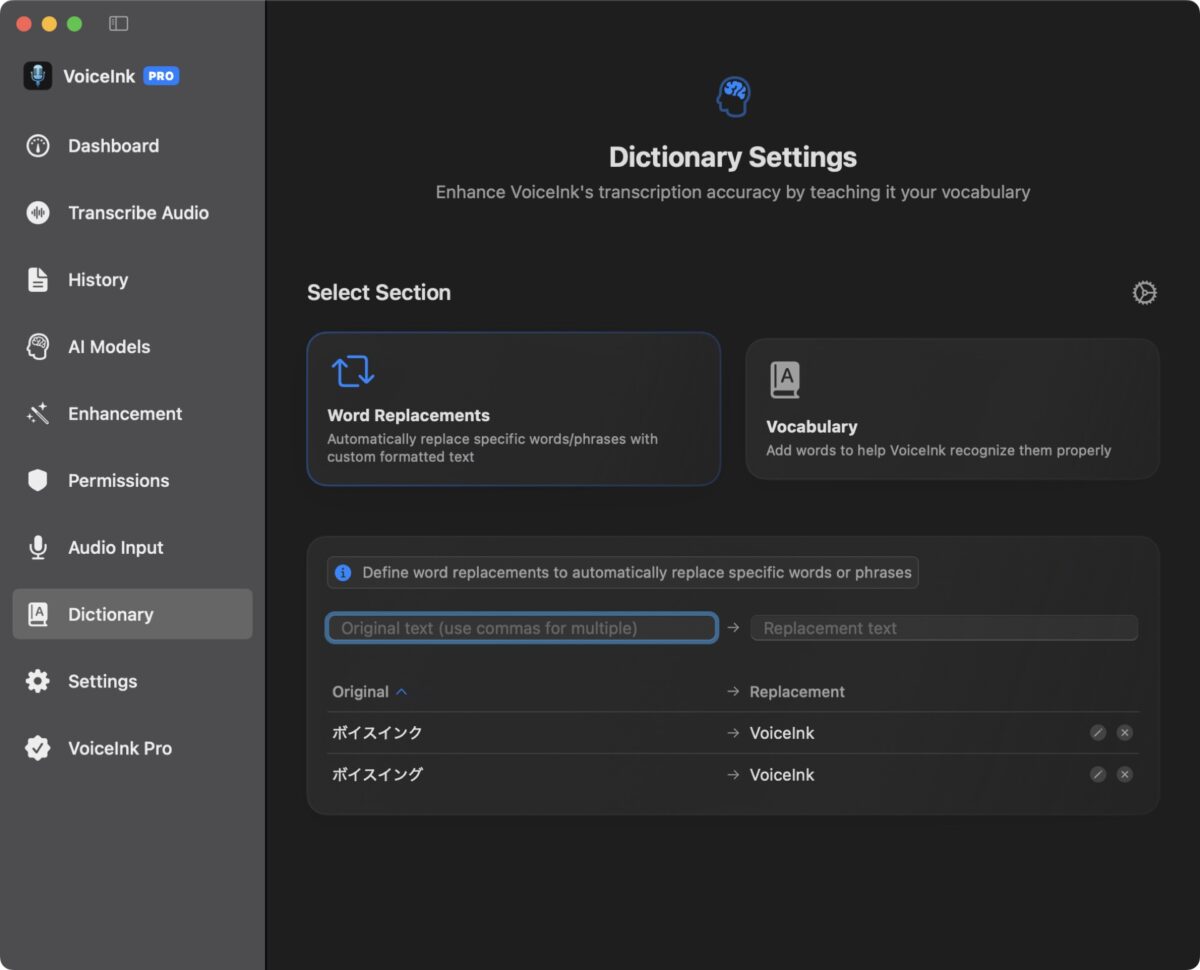1200x970 pixels.
Task: Open Audio Input settings
Action: point(115,548)
